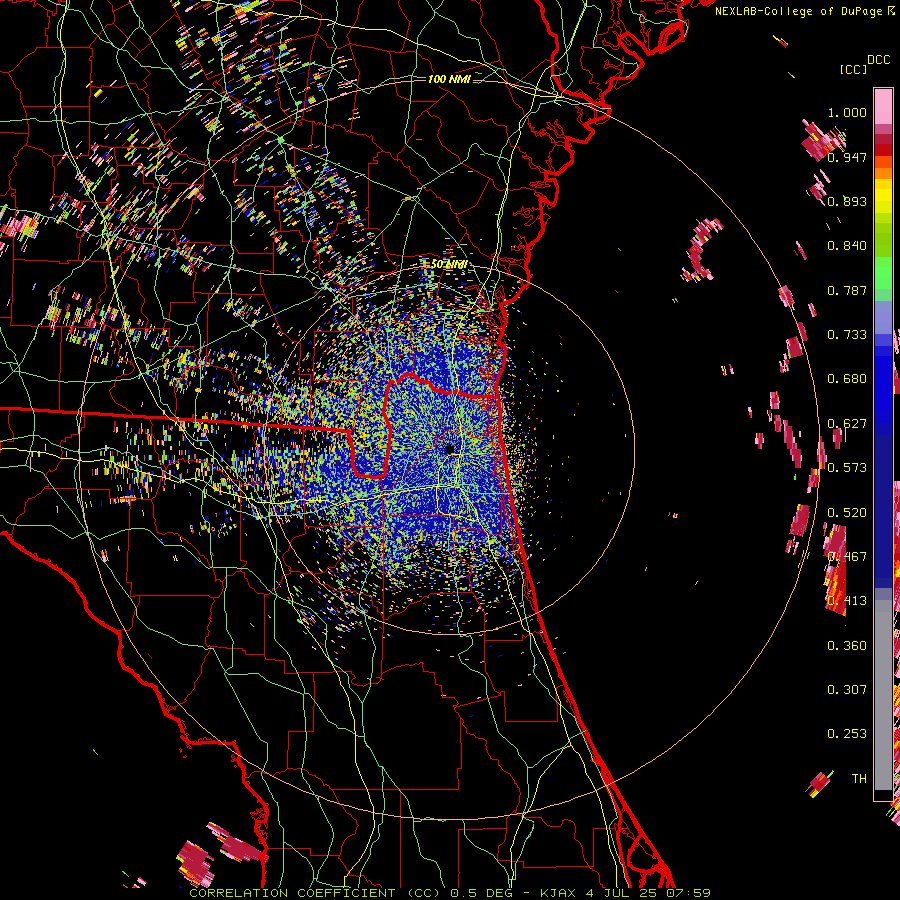Click the 07:59 timestamp in the caption
This screenshot has height=900, width=900.
coord(686,893)
